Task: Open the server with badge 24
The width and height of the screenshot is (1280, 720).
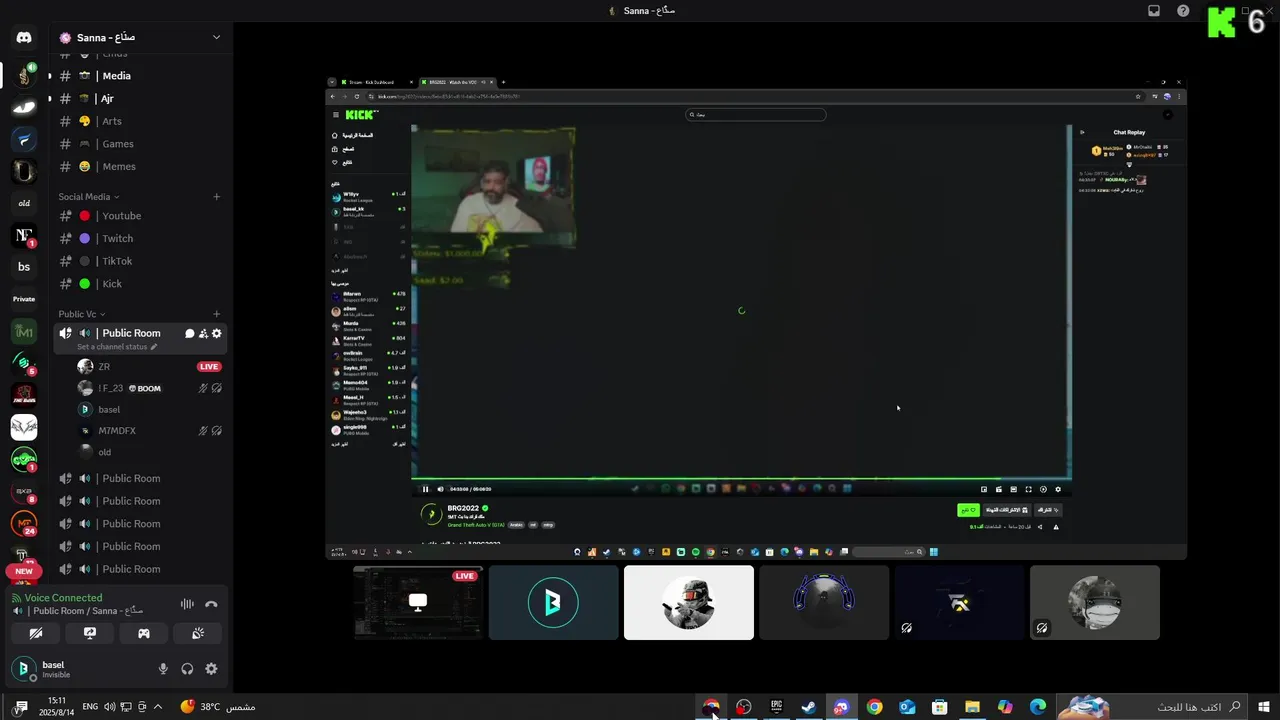Action: [x=24, y=523]
